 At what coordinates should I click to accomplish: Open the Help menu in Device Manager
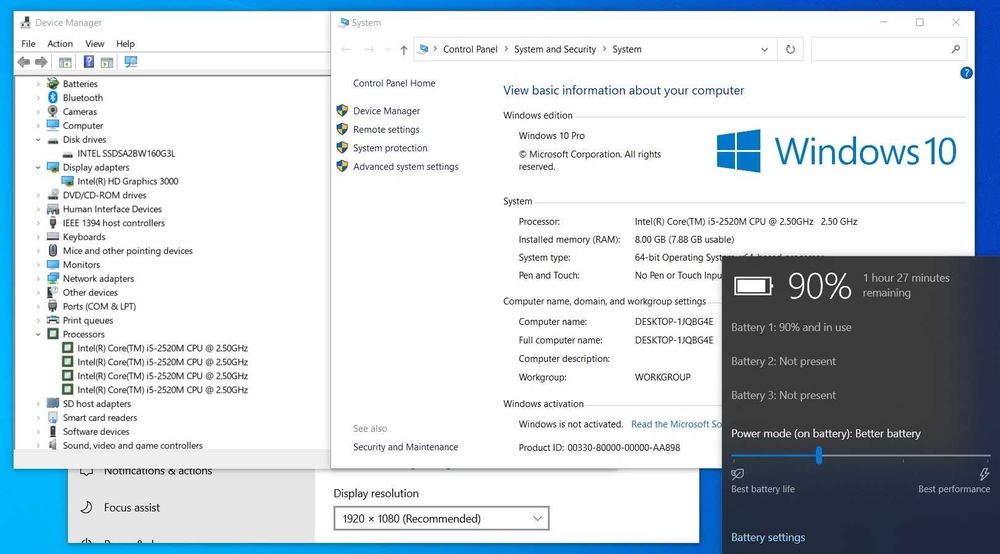click(x=125, y=43)
